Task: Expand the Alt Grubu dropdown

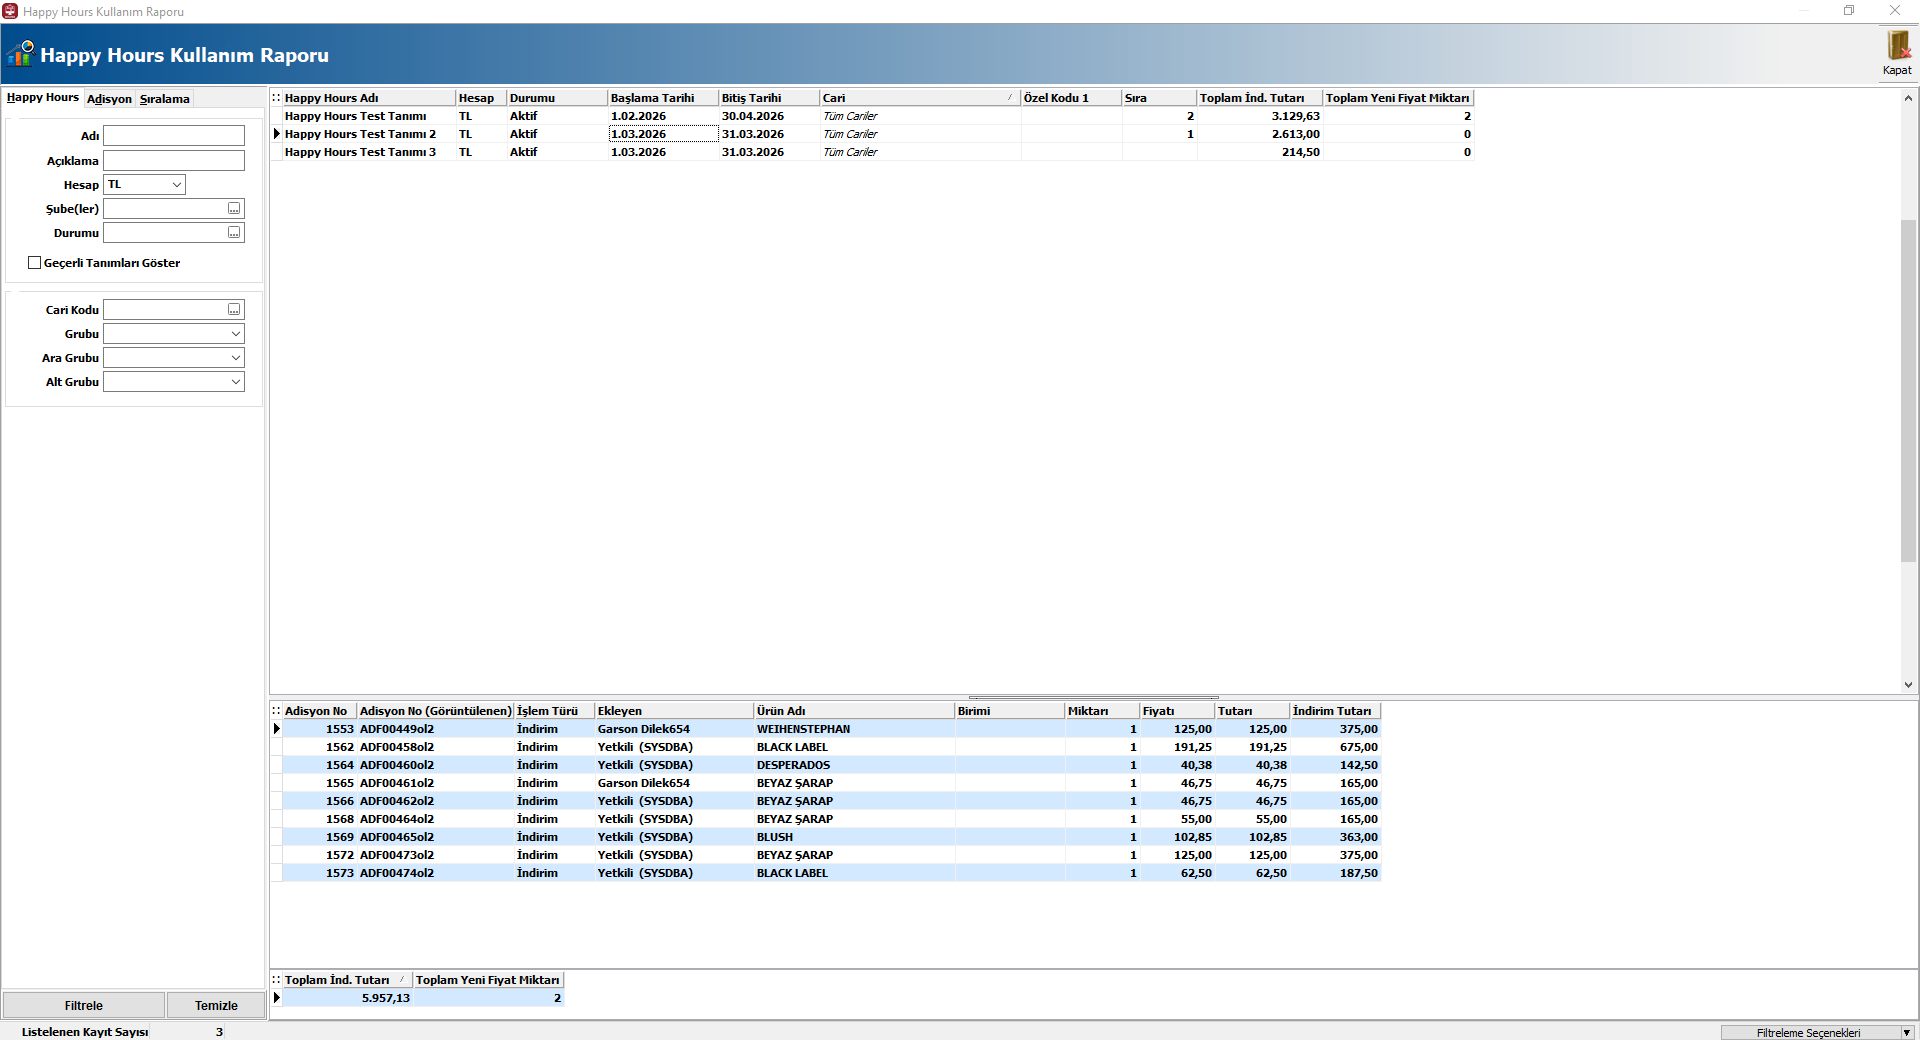Action: point(236,382)
